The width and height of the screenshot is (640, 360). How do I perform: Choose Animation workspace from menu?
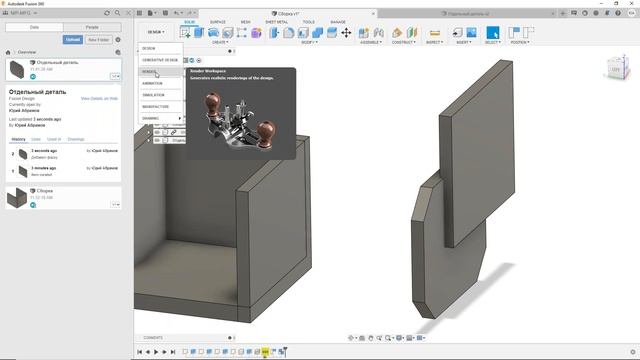pyautogui.click(x=161, y=83)
